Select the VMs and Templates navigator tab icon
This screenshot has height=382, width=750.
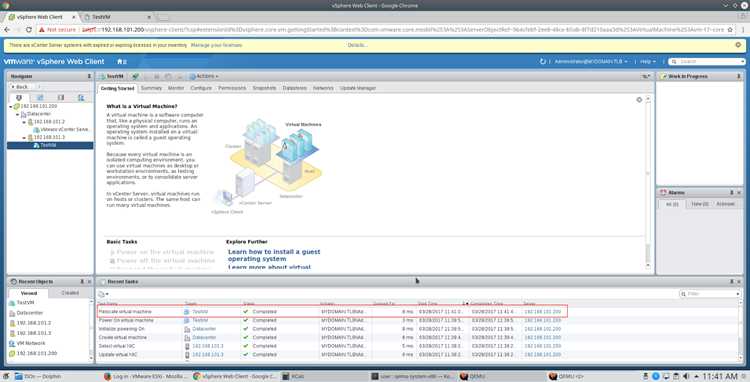40,98
